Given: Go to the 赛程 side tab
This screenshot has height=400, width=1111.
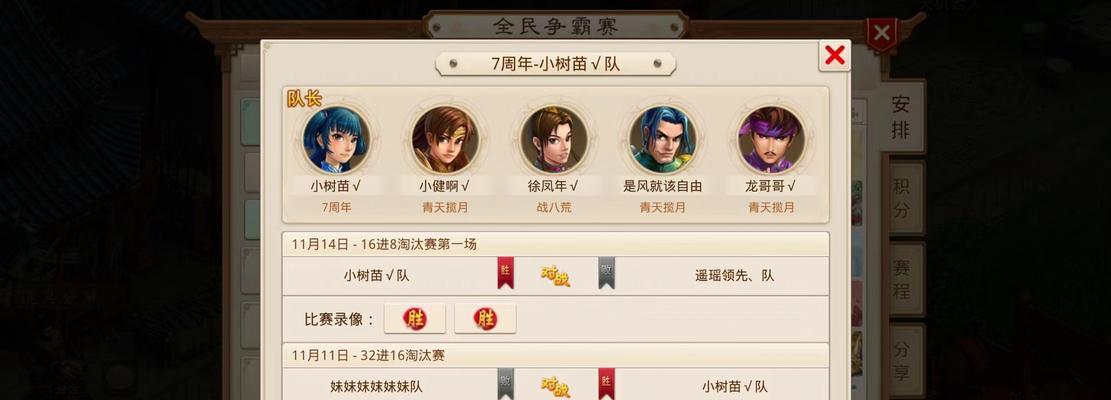Looking at the screenshot, I should pos(903,280).
